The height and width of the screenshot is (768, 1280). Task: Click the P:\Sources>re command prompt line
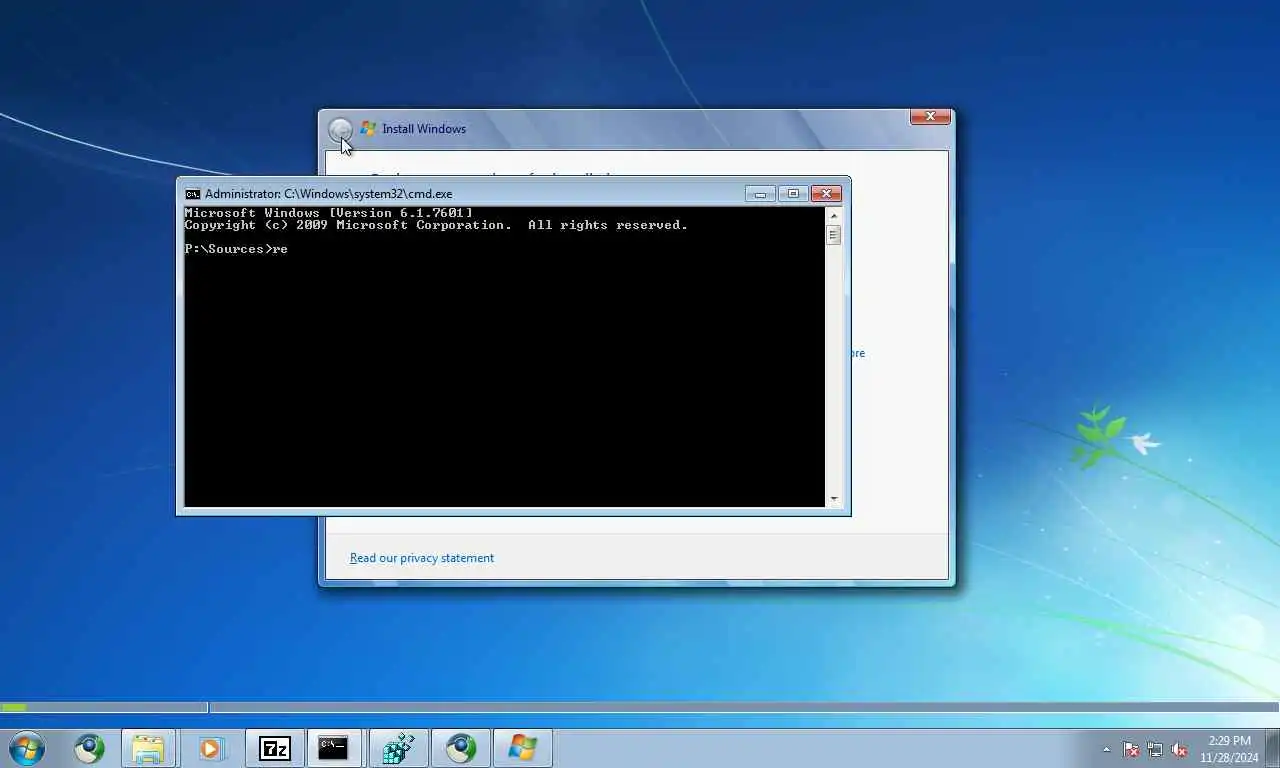click(x=236, y=249)
